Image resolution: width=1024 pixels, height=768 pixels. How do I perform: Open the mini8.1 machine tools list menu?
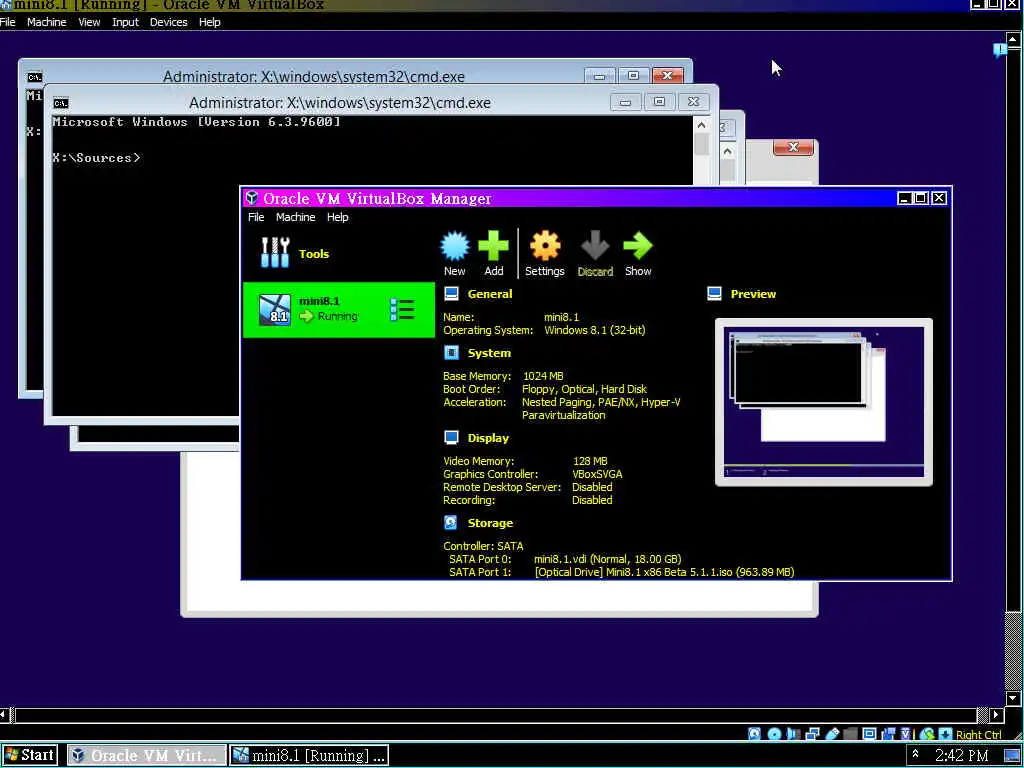pos(402,310)
